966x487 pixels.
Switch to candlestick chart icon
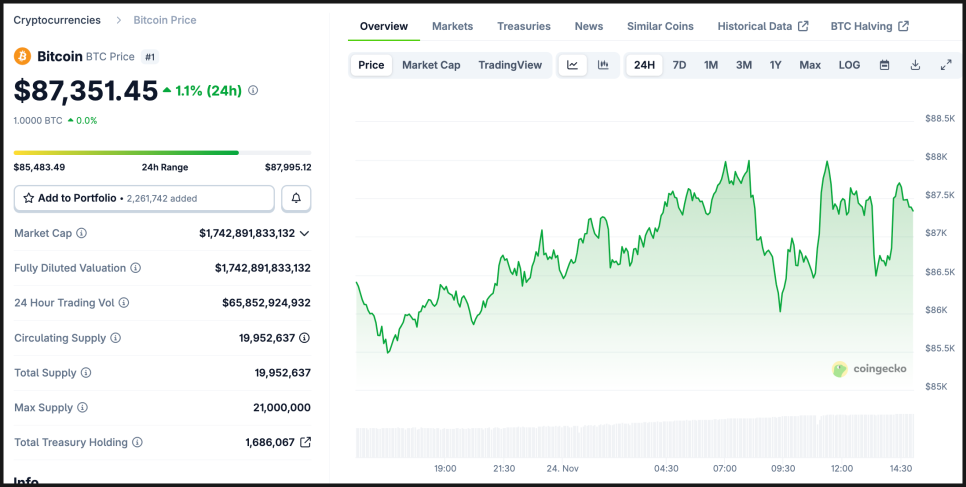tap(603, 65)
